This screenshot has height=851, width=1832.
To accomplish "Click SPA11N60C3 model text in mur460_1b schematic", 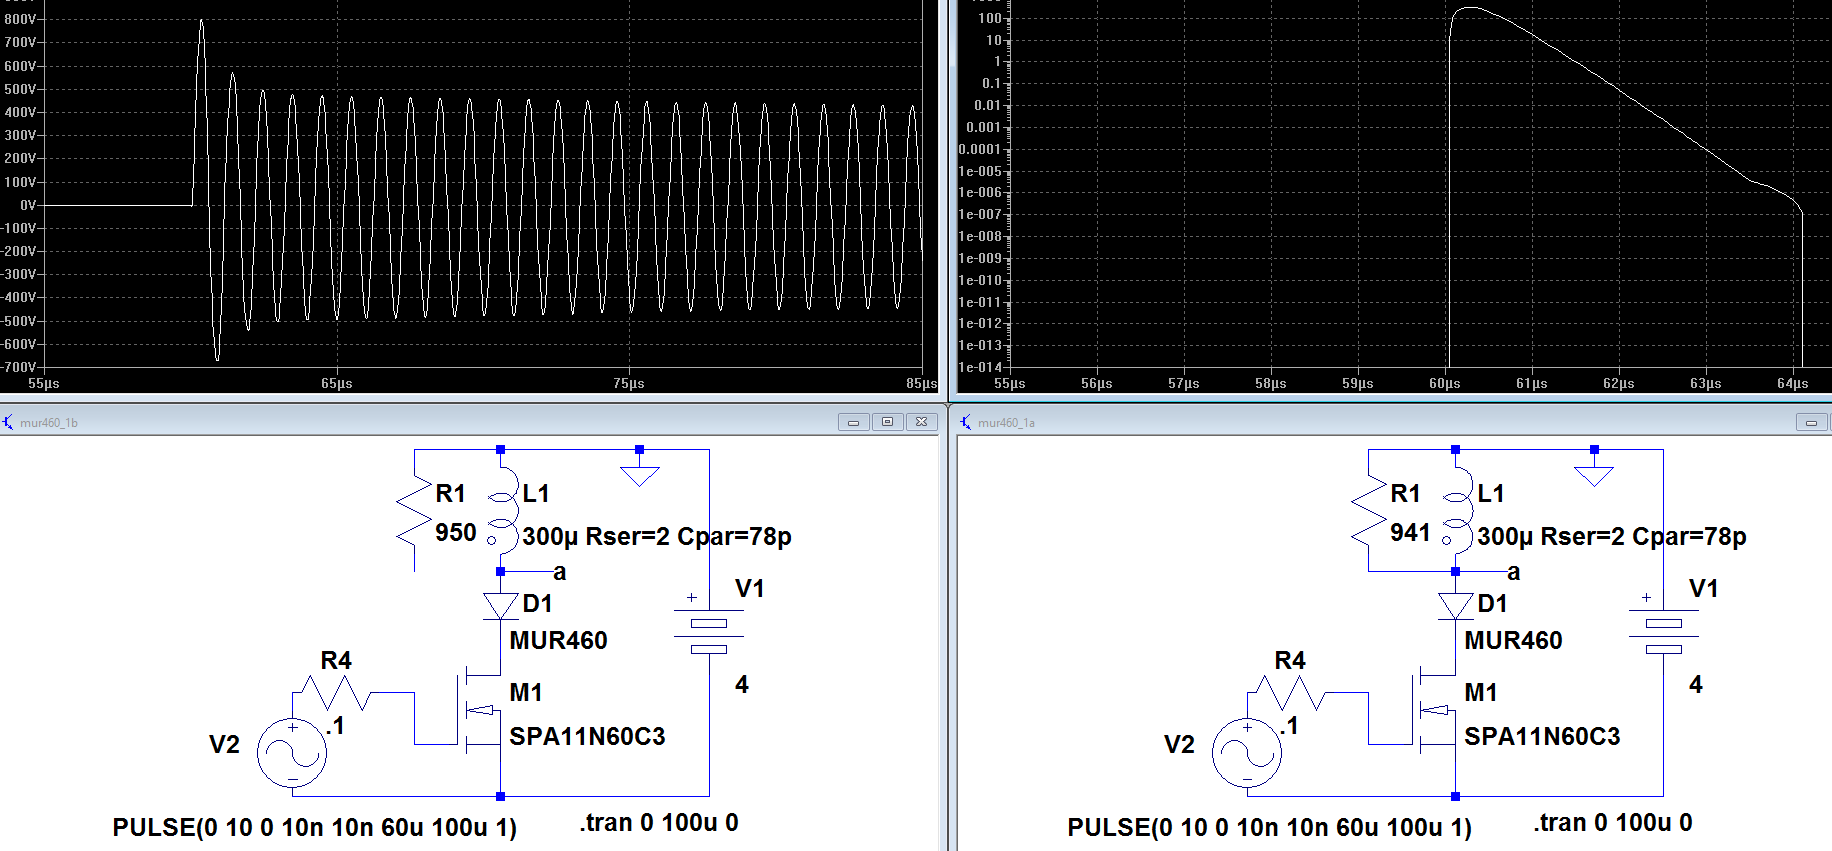I will [588, 737].
